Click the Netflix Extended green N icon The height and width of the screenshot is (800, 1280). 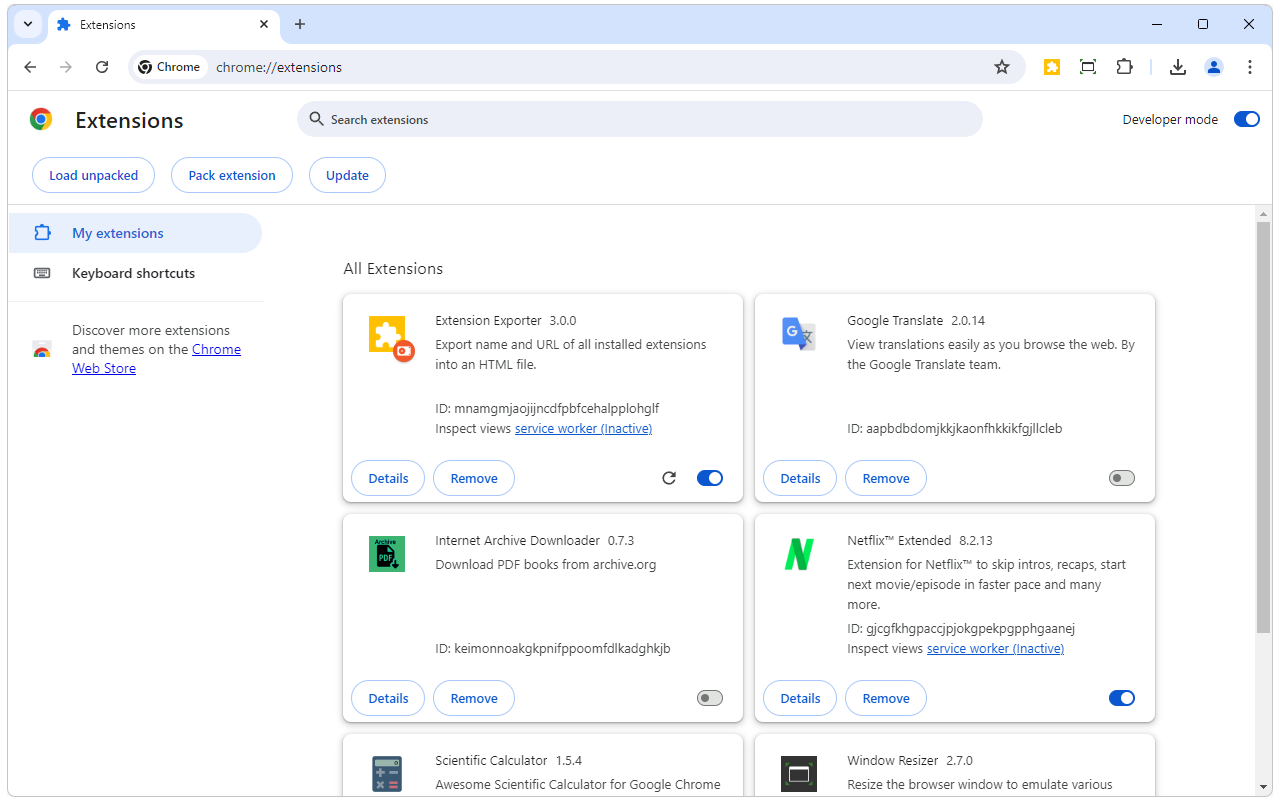797,553
